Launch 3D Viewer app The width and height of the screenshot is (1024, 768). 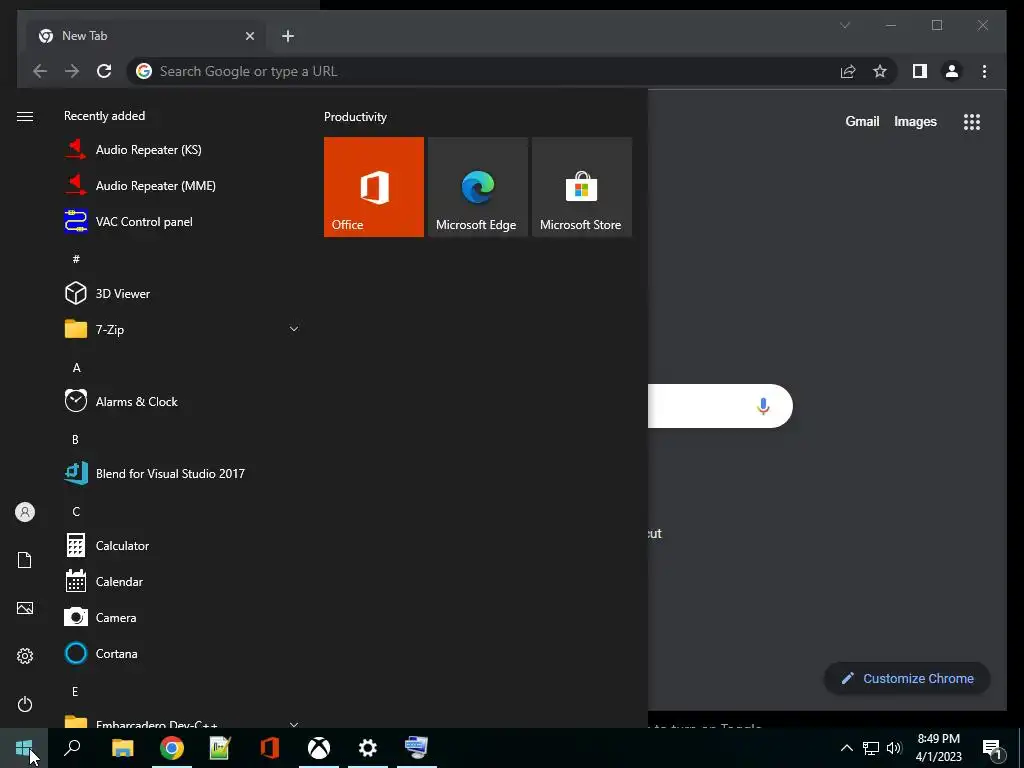(x=182, y=293)
